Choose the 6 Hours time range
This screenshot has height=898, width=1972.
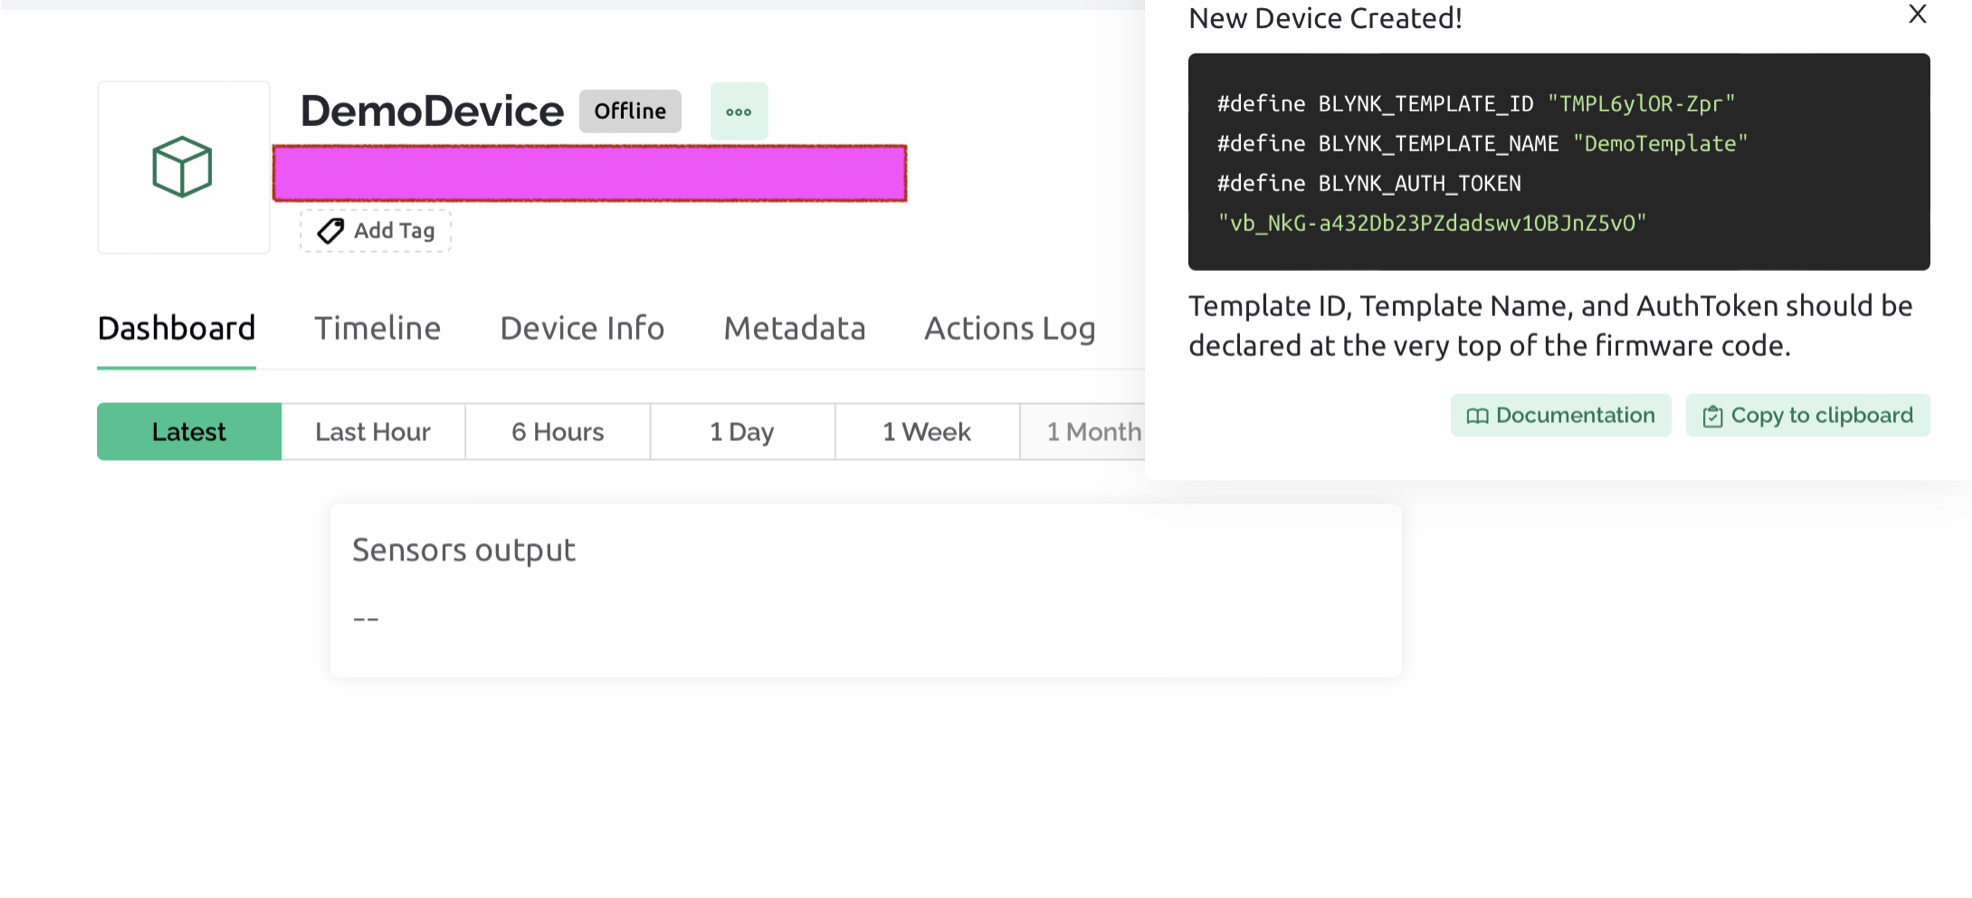(558, 432)
